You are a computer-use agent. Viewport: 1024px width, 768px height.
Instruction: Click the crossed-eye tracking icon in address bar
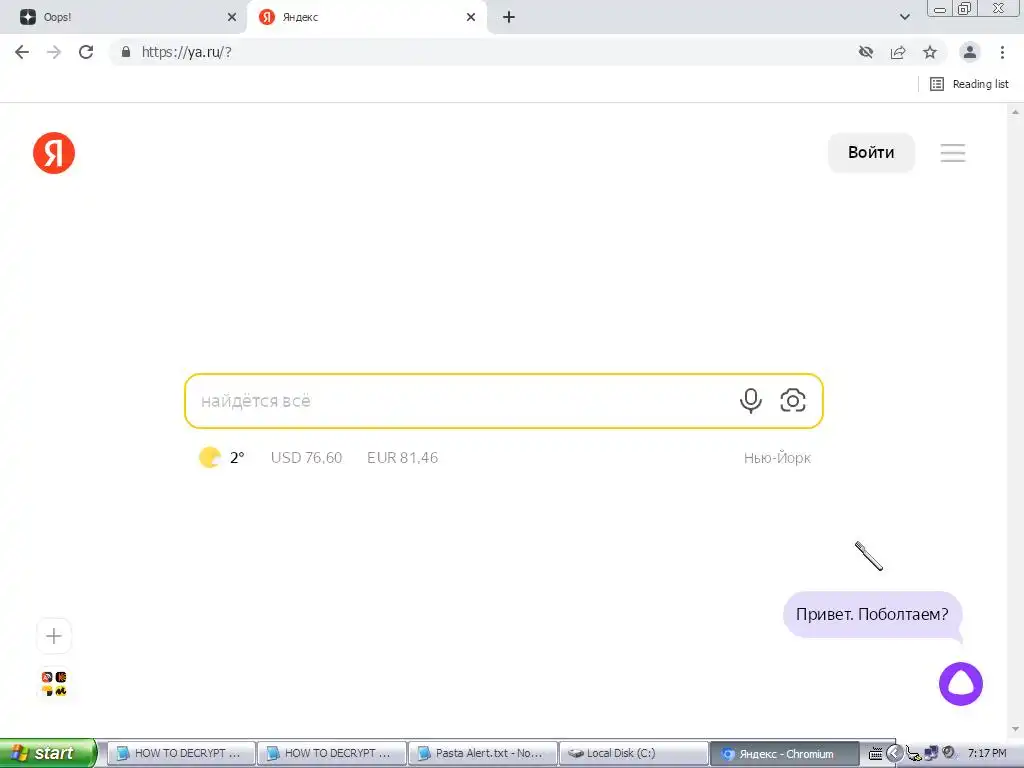(866, 52)
